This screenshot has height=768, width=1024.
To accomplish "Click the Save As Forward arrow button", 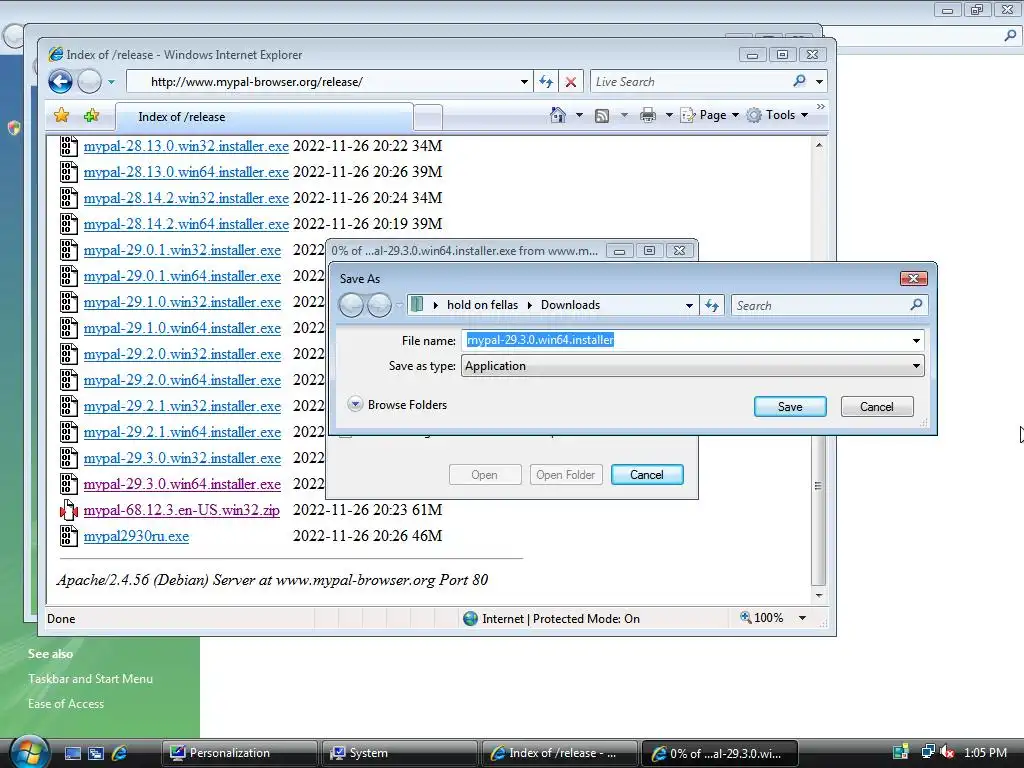I will tap(379, 305).
